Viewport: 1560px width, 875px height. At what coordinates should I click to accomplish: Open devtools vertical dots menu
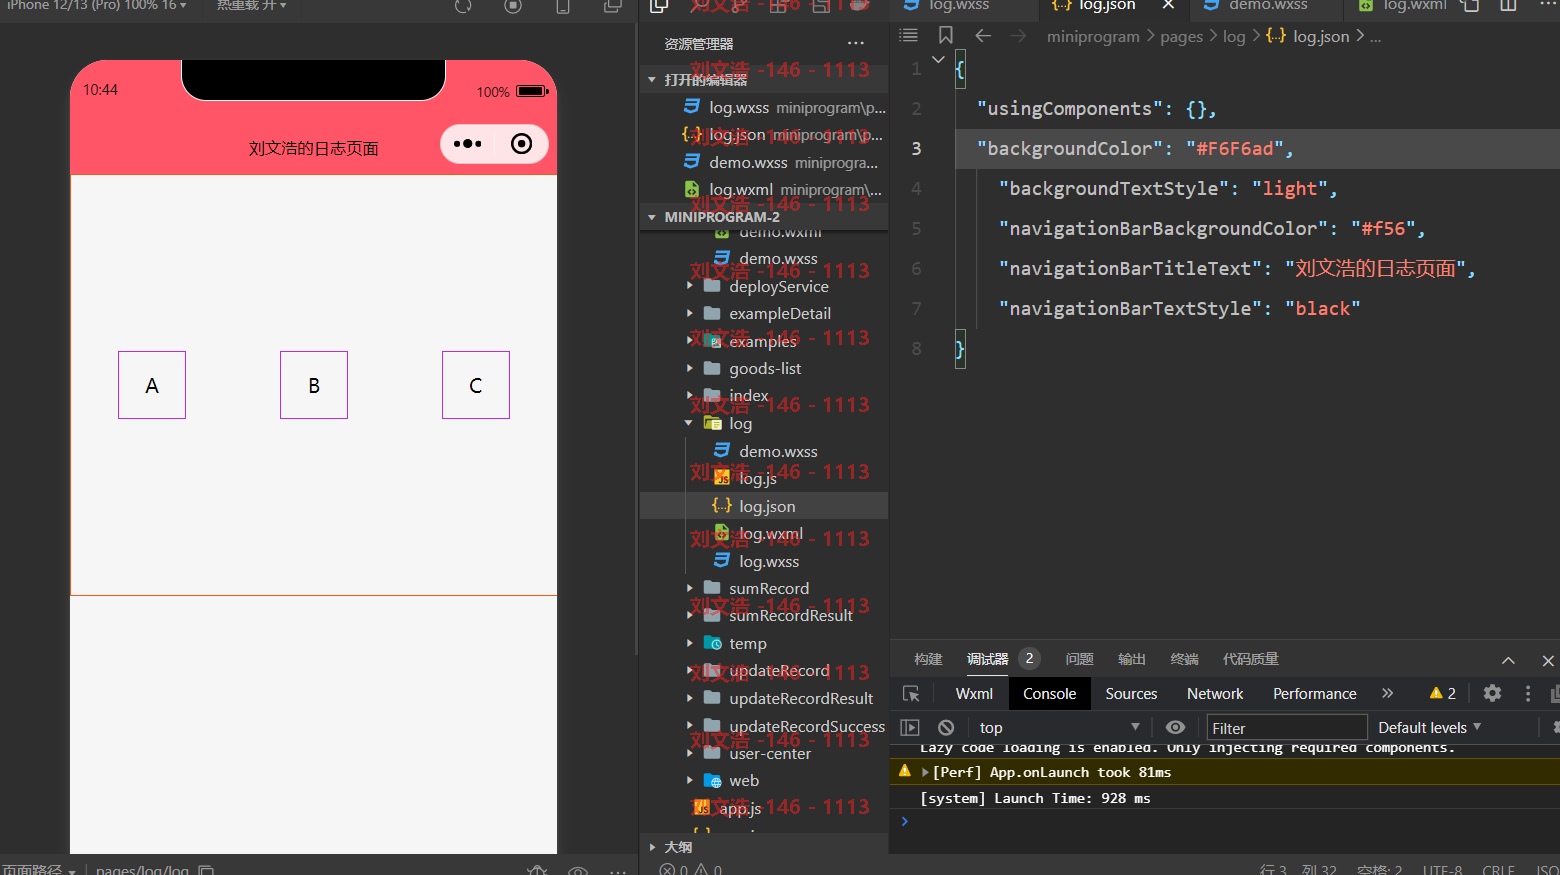coord(1528,693)
